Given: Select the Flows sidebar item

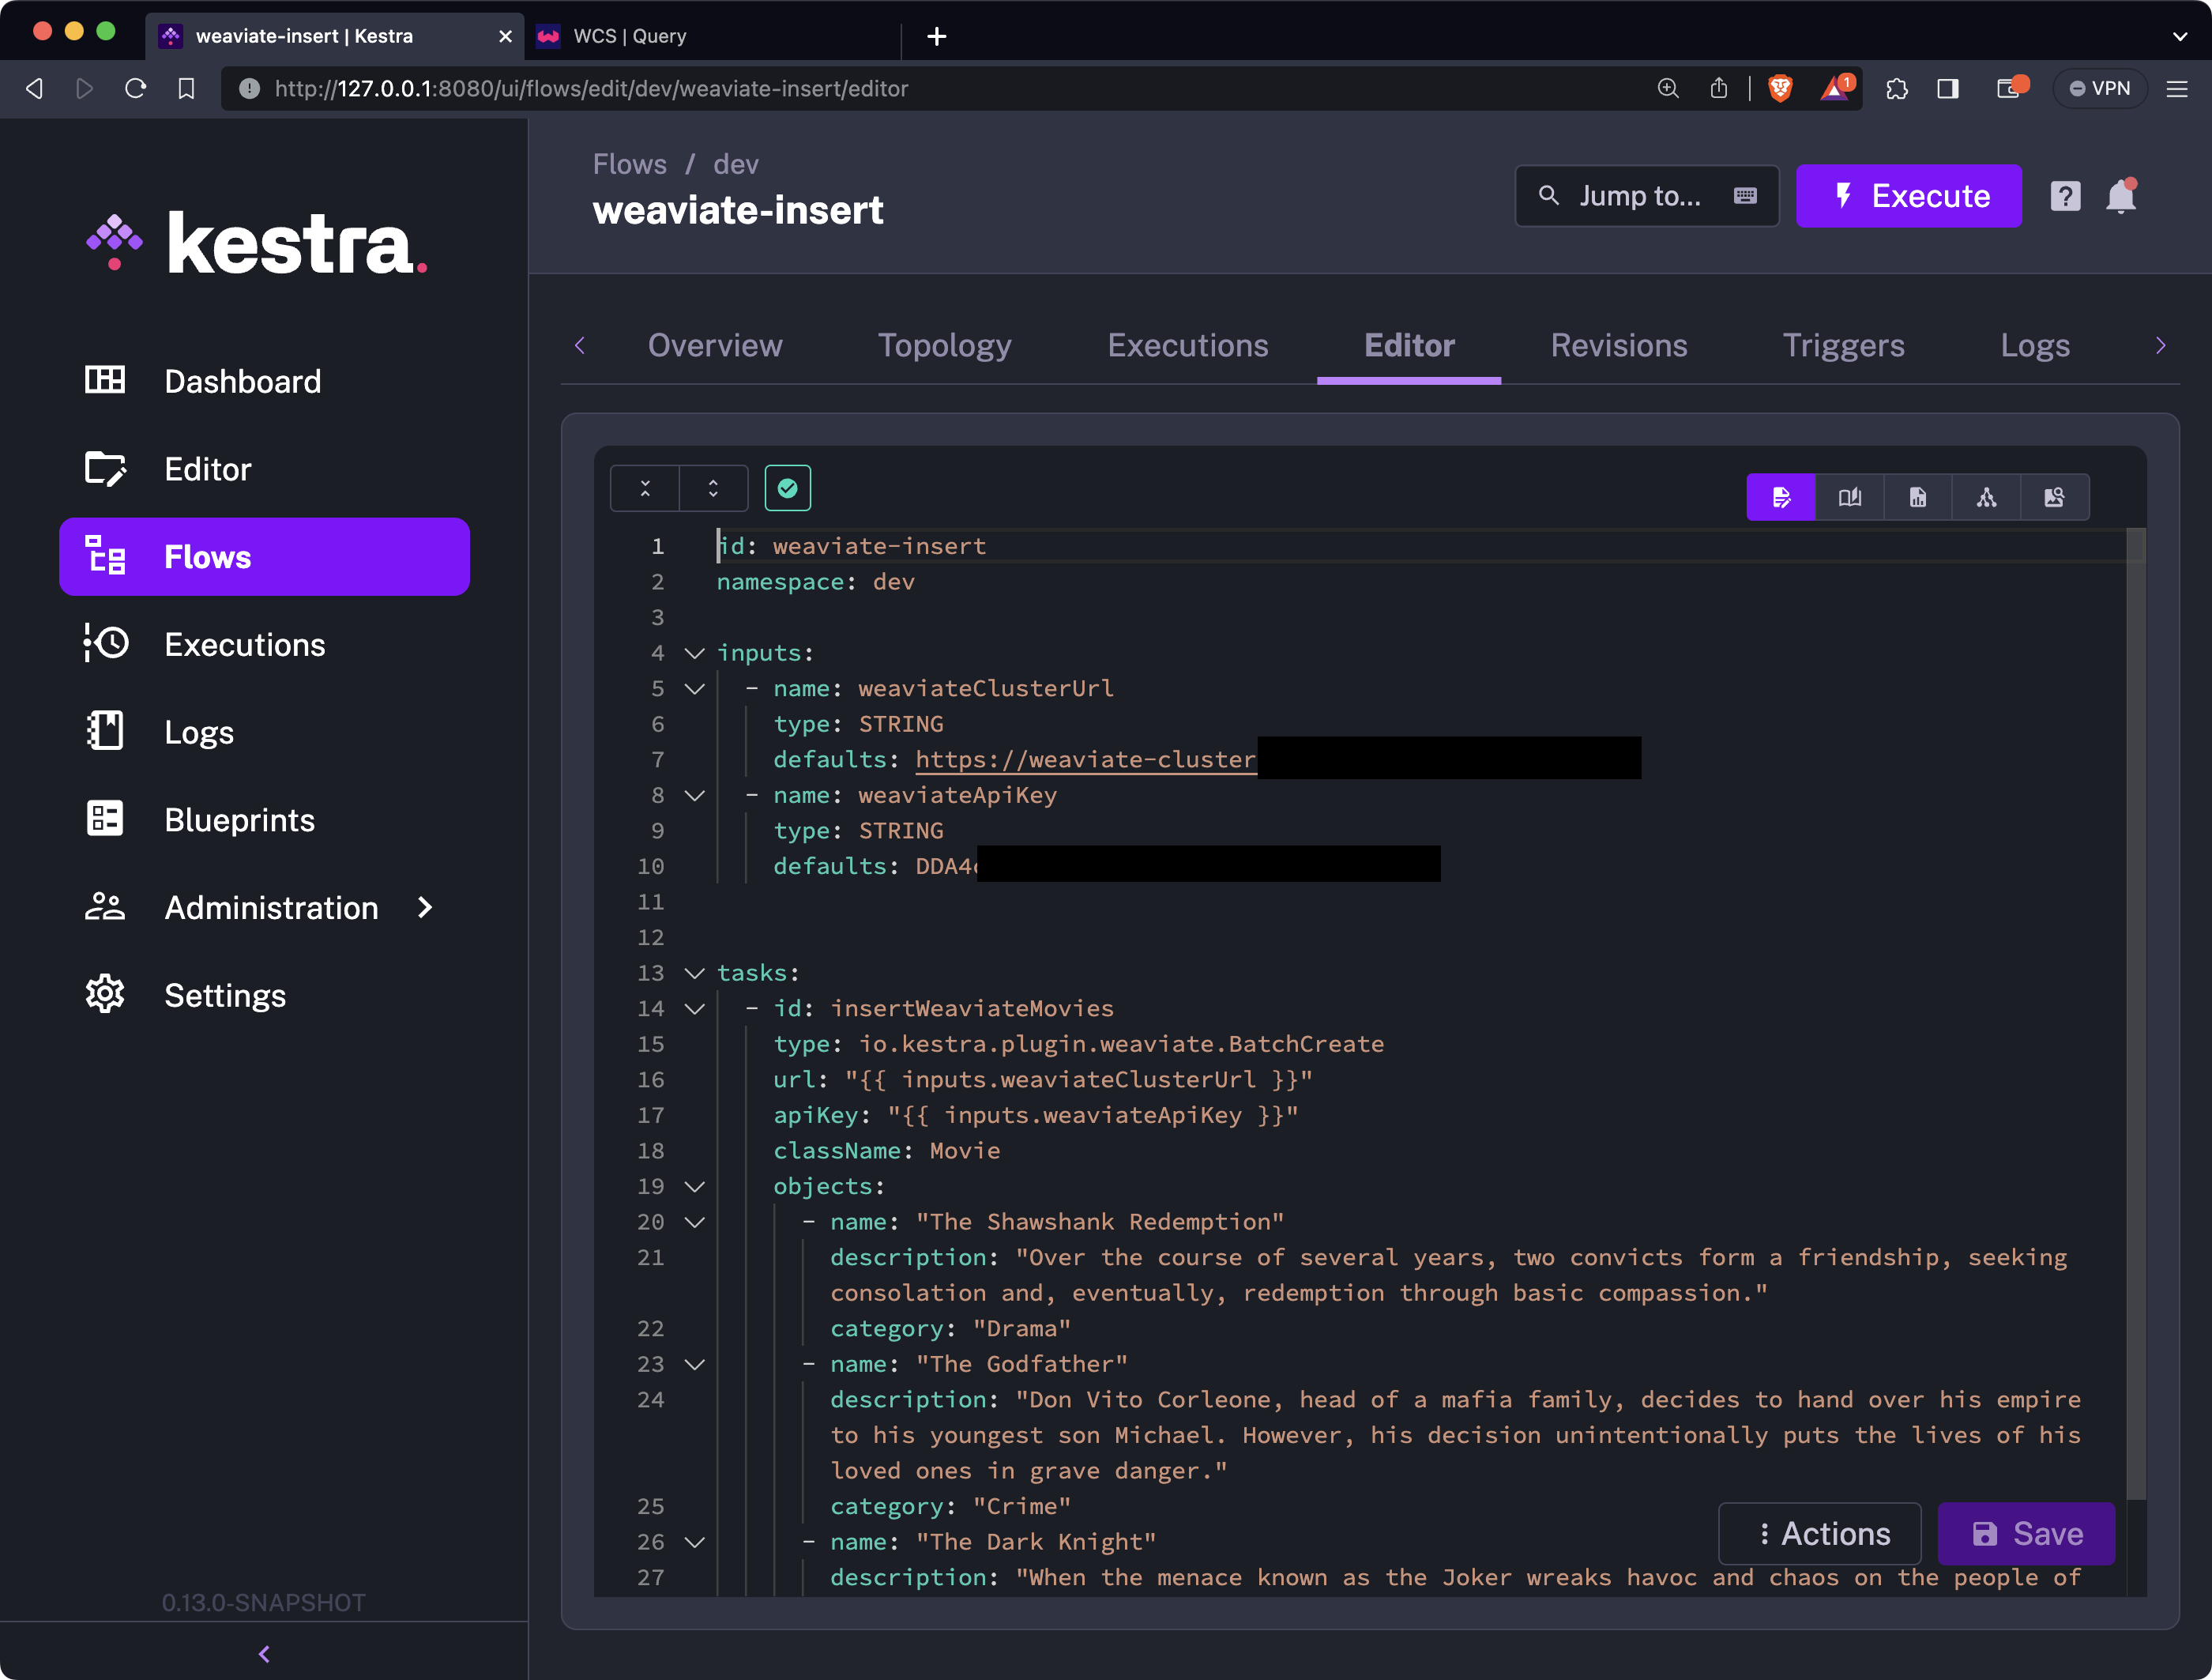Looking at the screenshot, I should pos(264,557).
